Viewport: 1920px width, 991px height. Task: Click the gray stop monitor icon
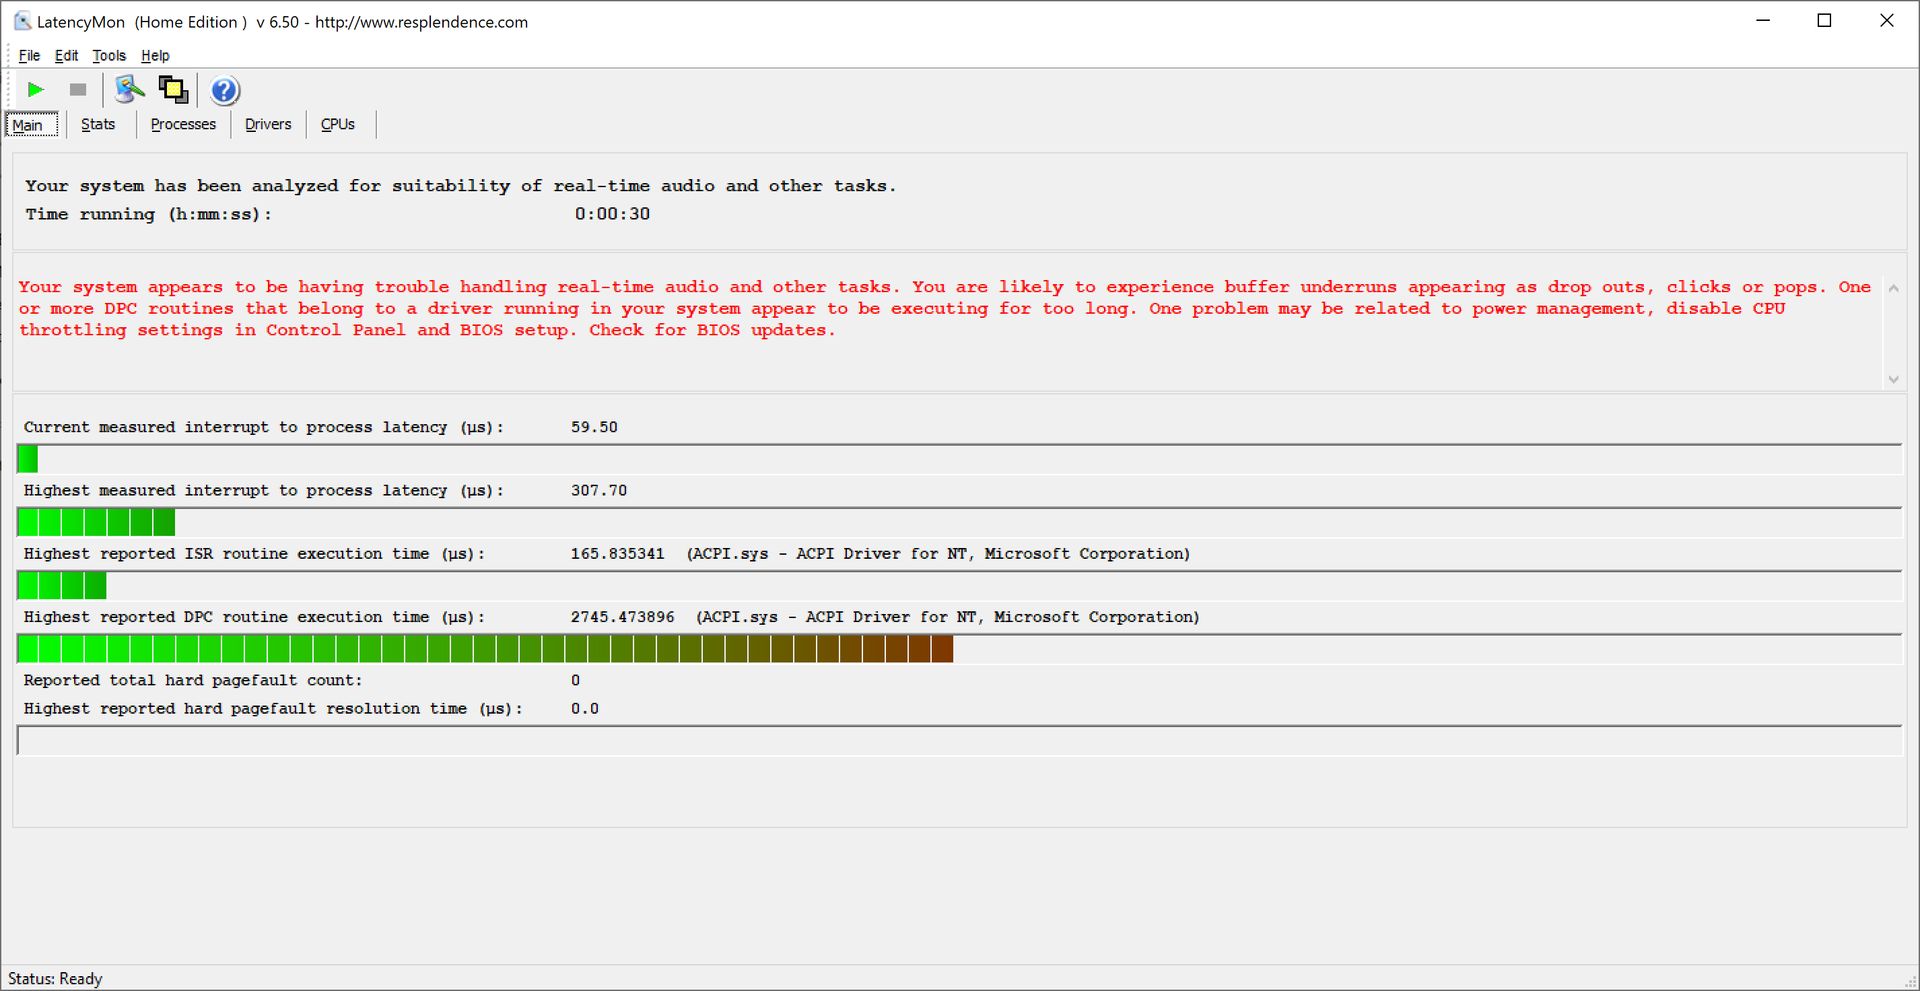click(x=78, y=90)
